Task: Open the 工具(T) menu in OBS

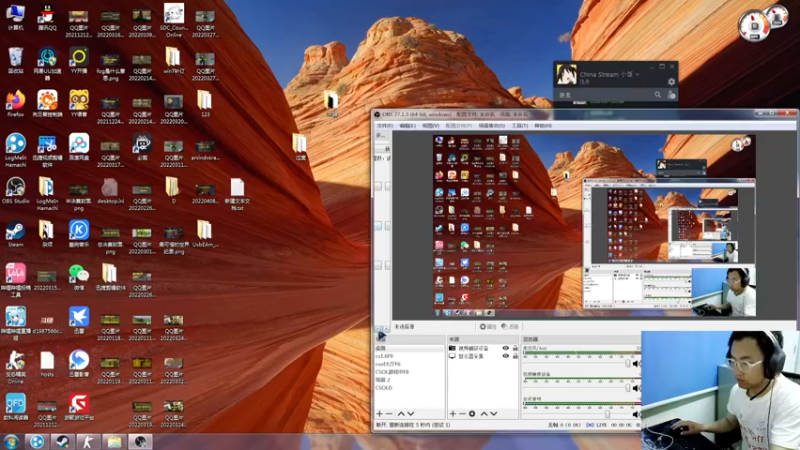Action: (x=519, y=126)
